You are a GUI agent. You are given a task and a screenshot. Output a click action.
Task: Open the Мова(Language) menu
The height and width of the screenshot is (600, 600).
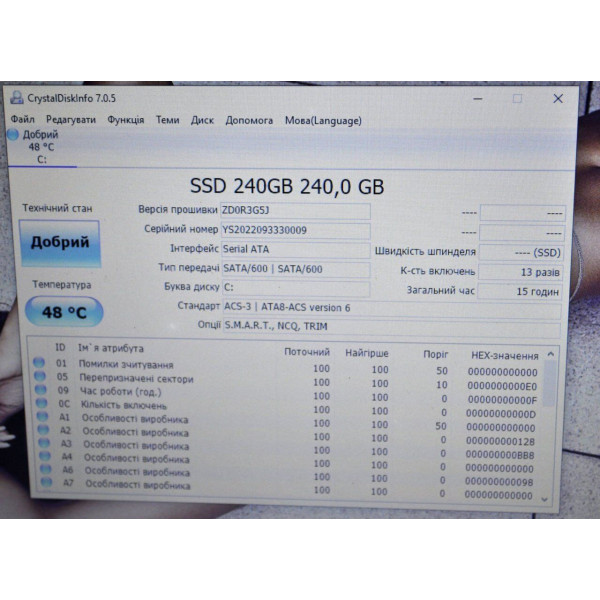pos(323,121)
